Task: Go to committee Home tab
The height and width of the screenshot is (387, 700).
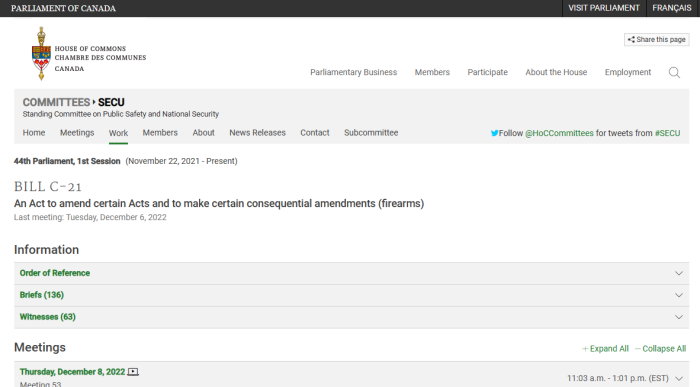Action: (x=34, y=133)
